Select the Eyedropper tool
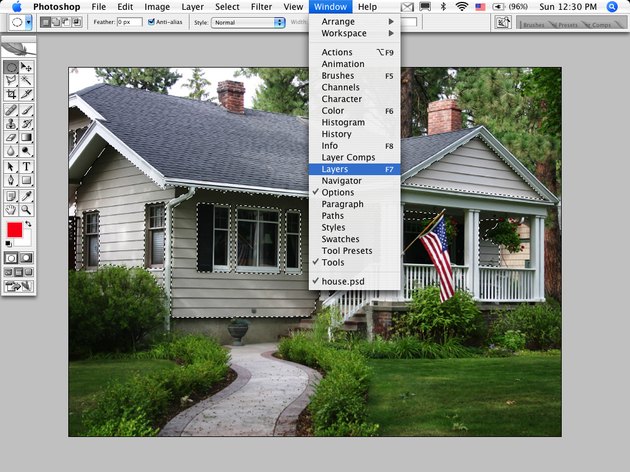Image resolution: width=630 pixels, height=472 pixels. [x=26, y=196]
